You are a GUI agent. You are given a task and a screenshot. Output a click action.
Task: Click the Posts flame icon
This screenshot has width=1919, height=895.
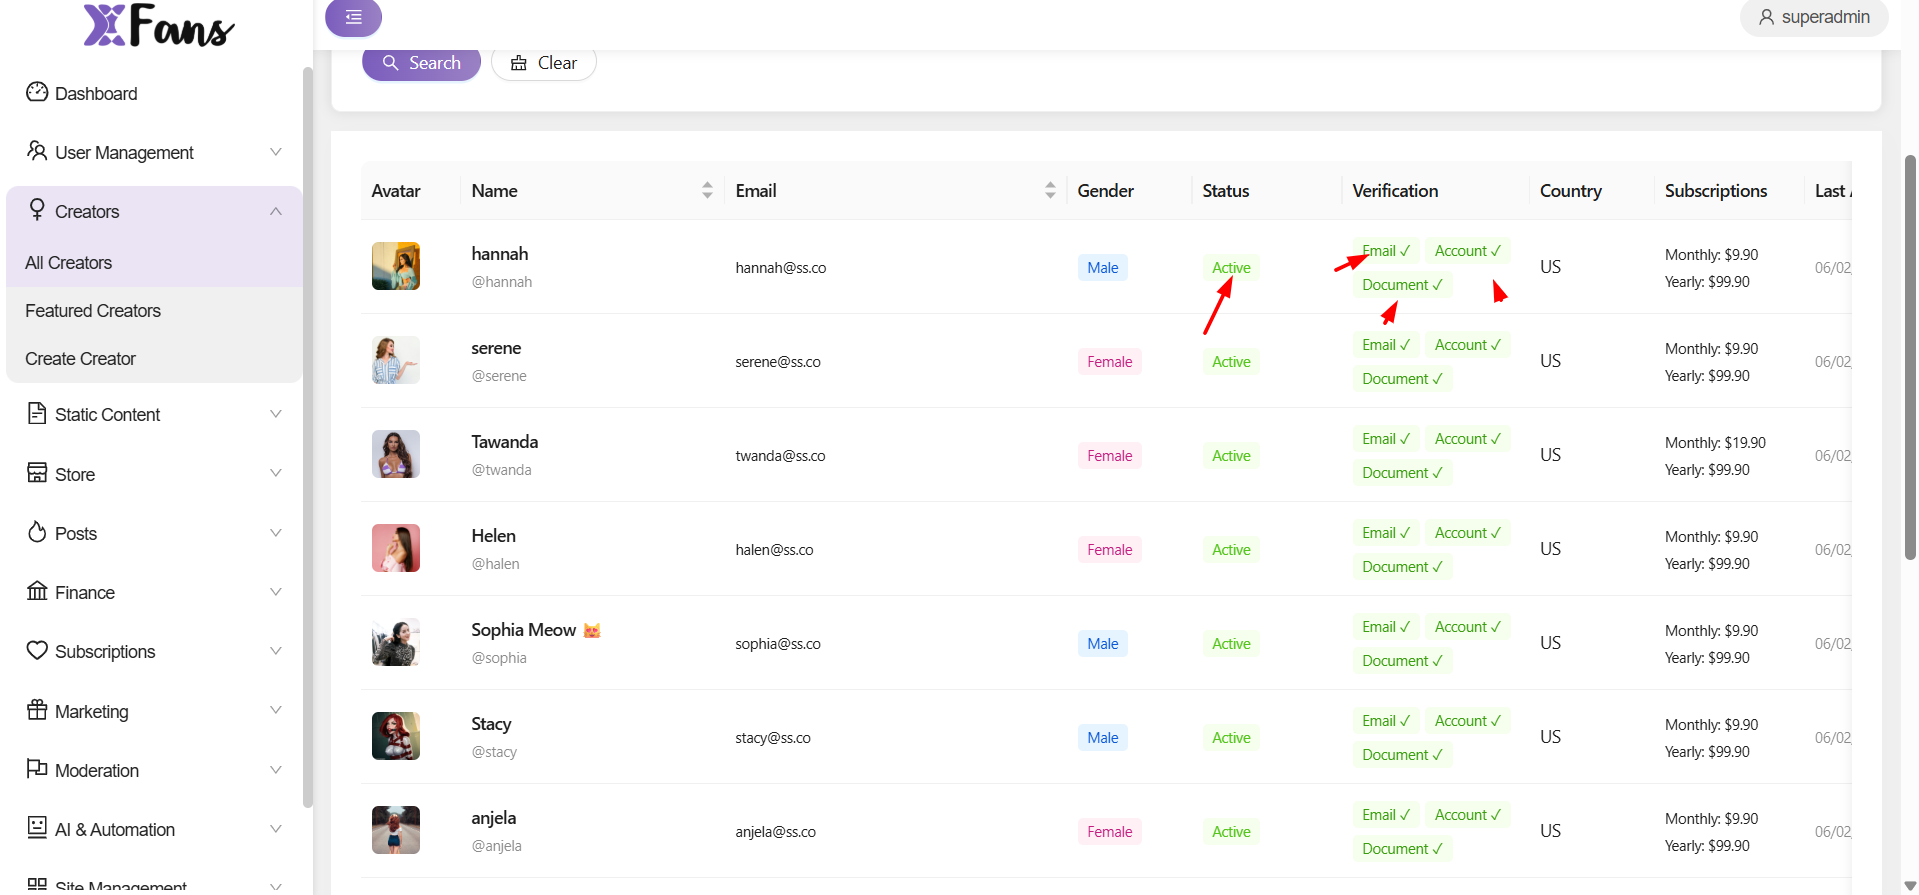click(x=37, y=532)
